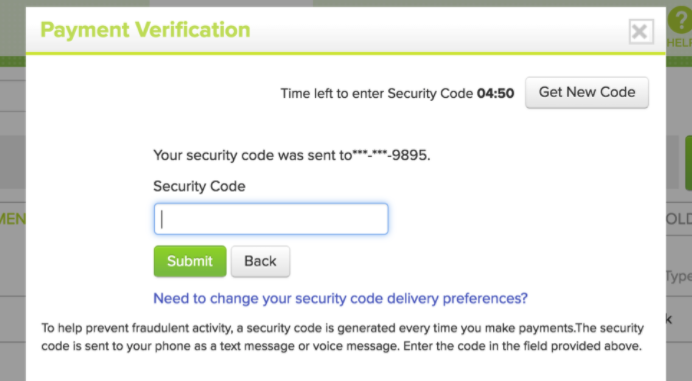The height and width of the screenshot is (381, 692).
Task: Click the cut-off MEN text at left
Action: (13, 219)
